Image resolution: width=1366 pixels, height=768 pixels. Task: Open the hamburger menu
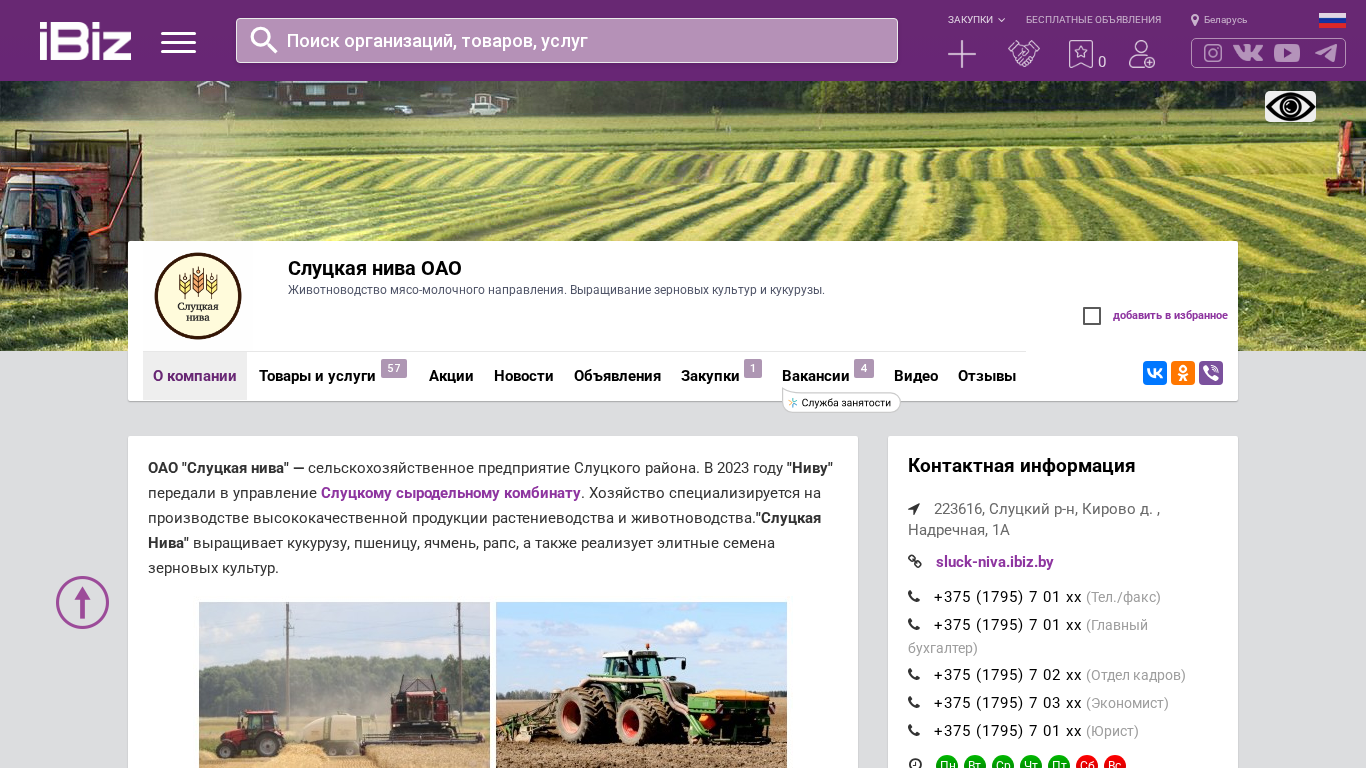pyautogui.click(x=178, y=42)
